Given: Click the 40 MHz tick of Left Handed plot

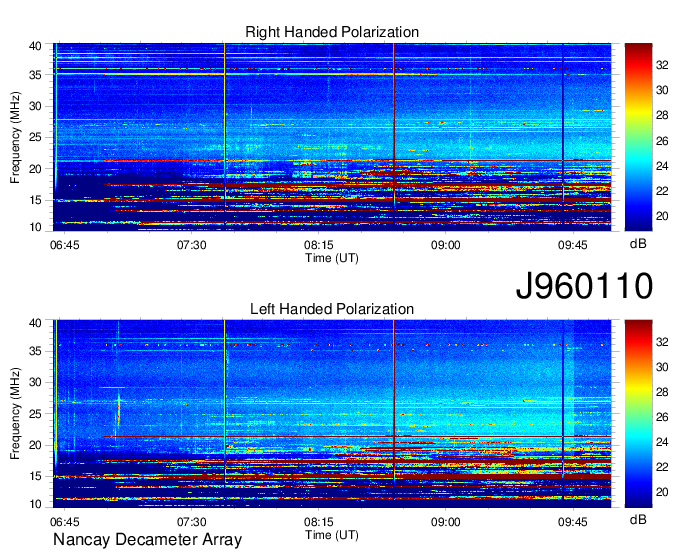Looking at the screenshot, I should tap(35, 323).
